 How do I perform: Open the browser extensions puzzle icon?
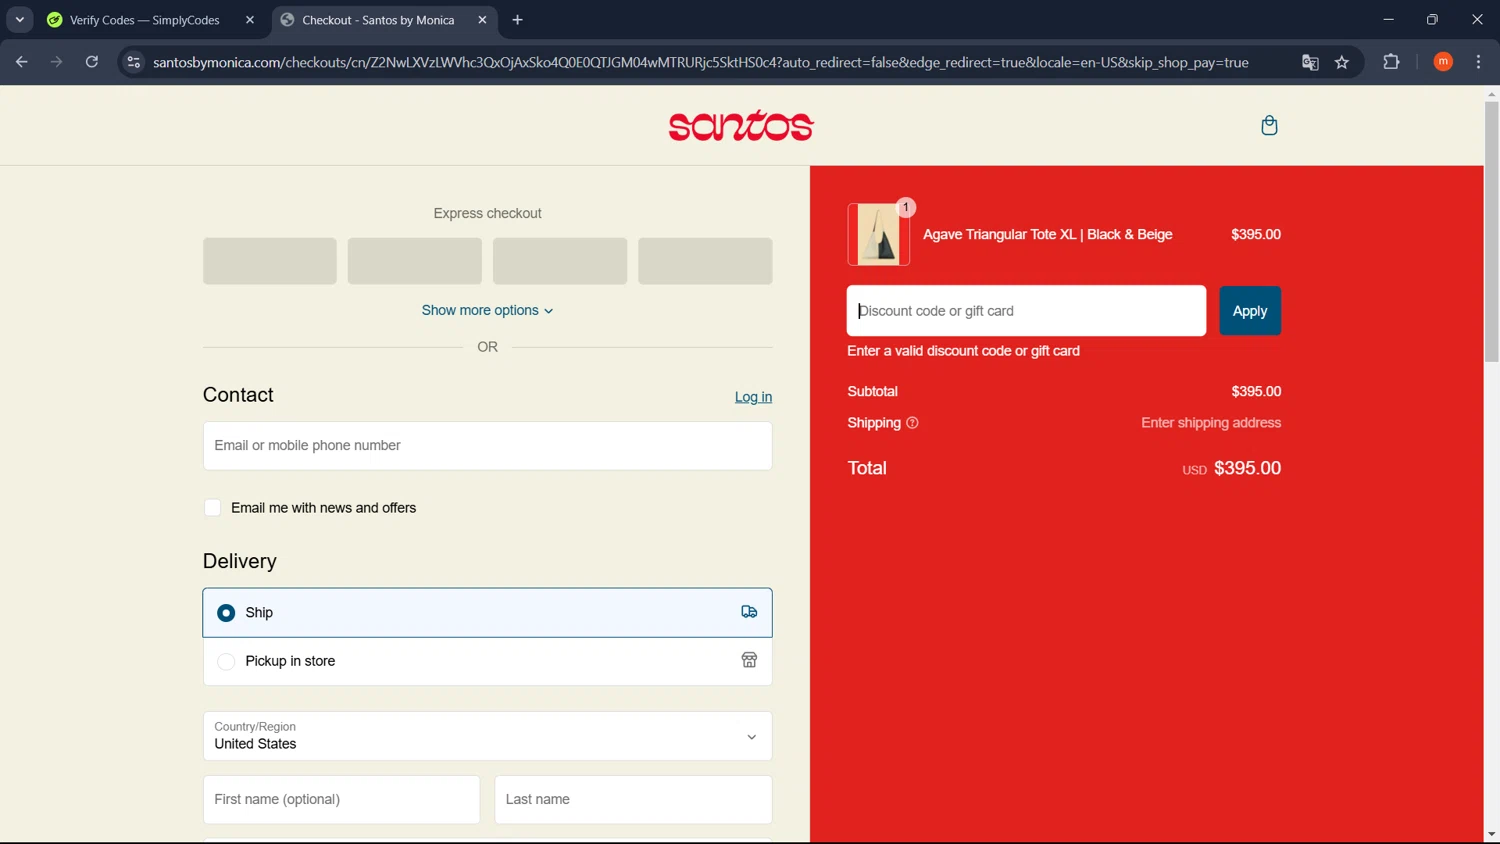click(x=1391, y=62)
